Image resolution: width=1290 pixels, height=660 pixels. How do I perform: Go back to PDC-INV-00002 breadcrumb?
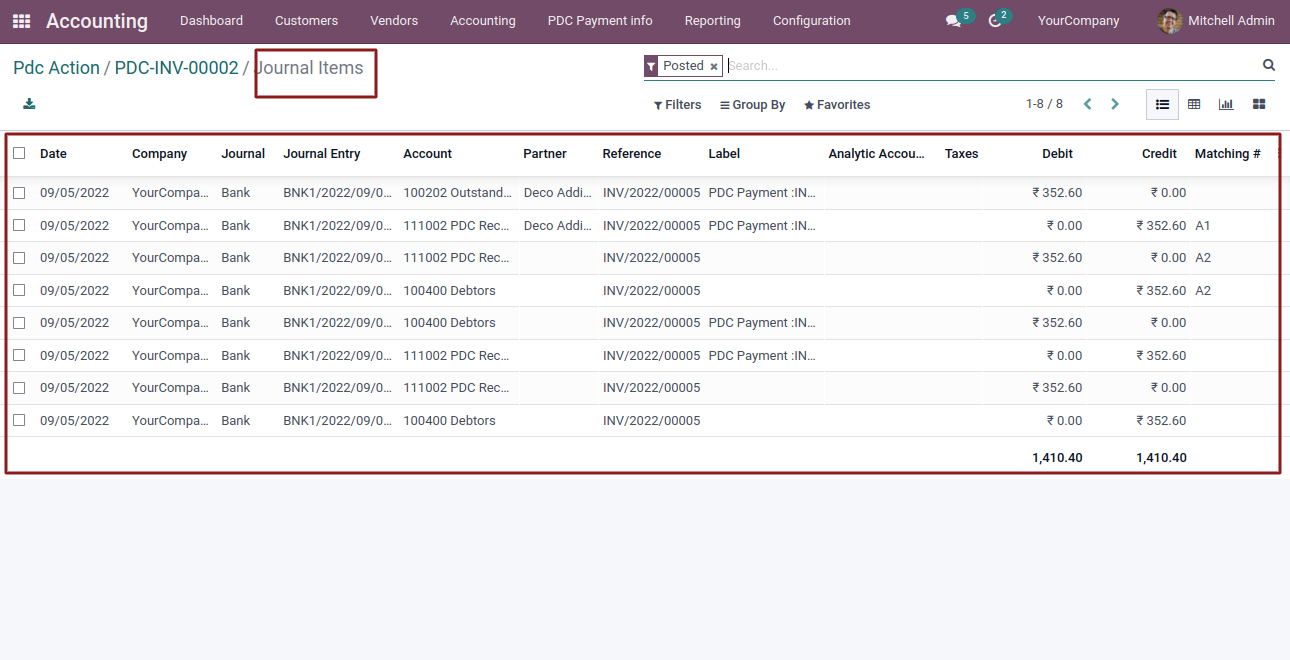pos(176,68)
